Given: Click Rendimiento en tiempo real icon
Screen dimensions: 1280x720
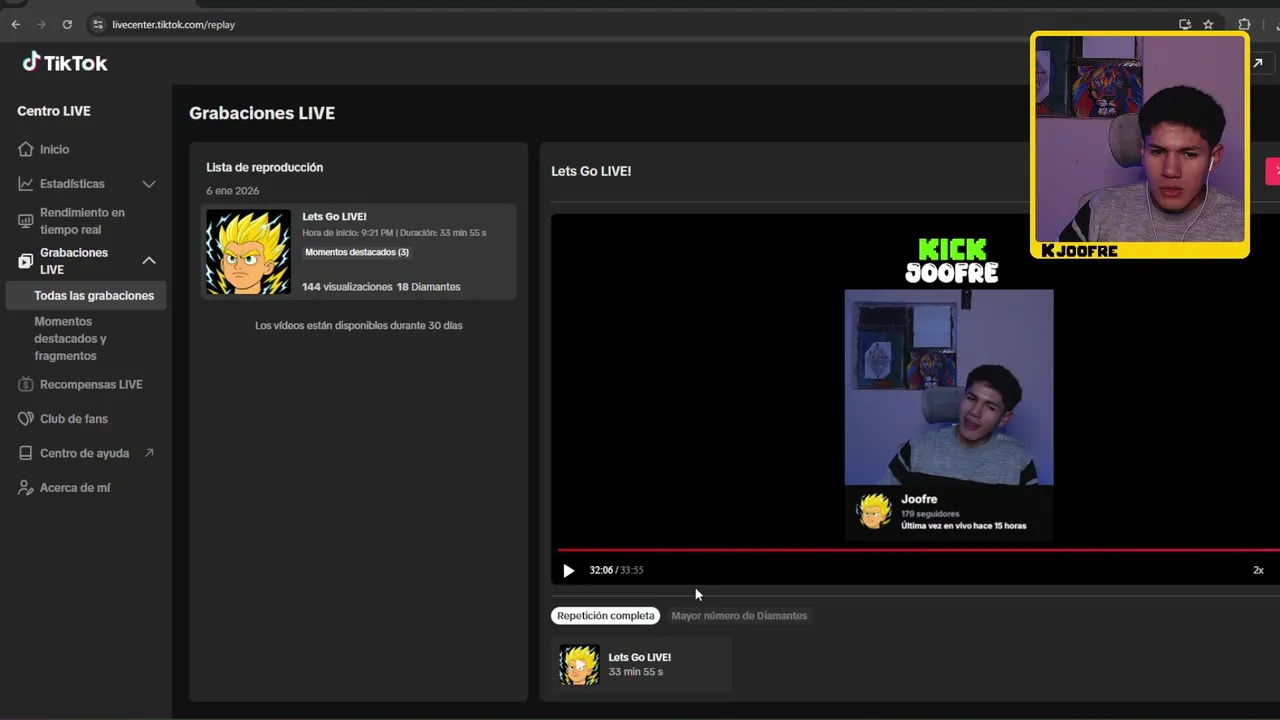Looking at the screenshot, I should pos(26,221).
